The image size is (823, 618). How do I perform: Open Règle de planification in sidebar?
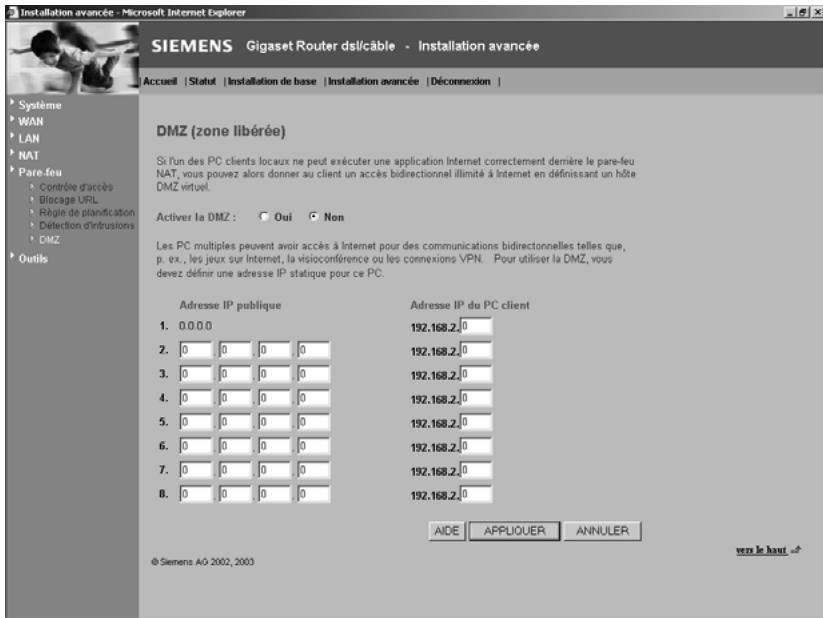87,212
